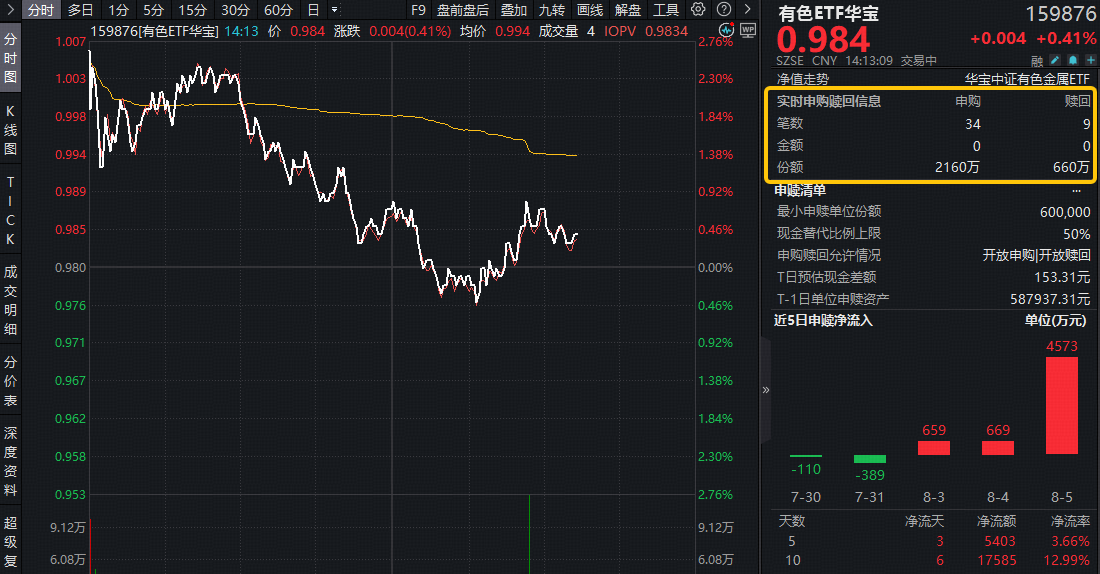Open 超级复 entry in the left sidebar

[10, 542]
